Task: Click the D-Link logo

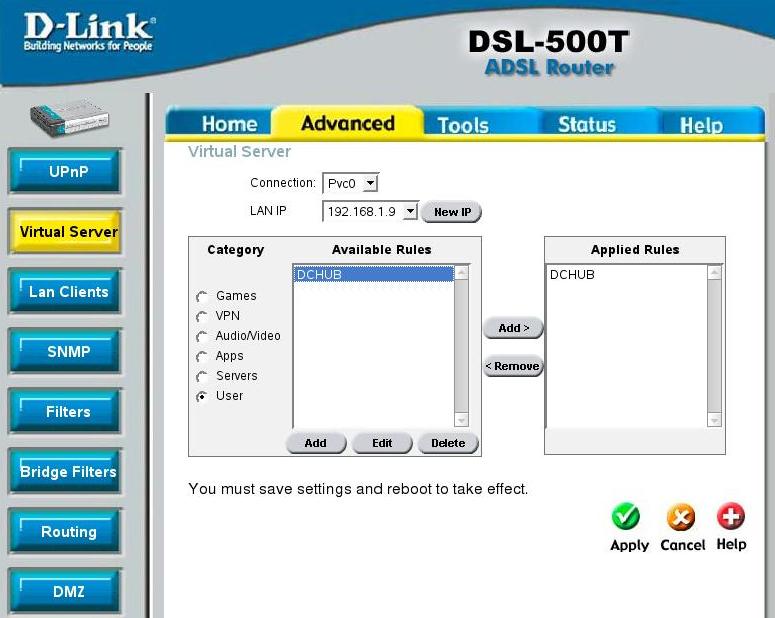Action: 89,33
